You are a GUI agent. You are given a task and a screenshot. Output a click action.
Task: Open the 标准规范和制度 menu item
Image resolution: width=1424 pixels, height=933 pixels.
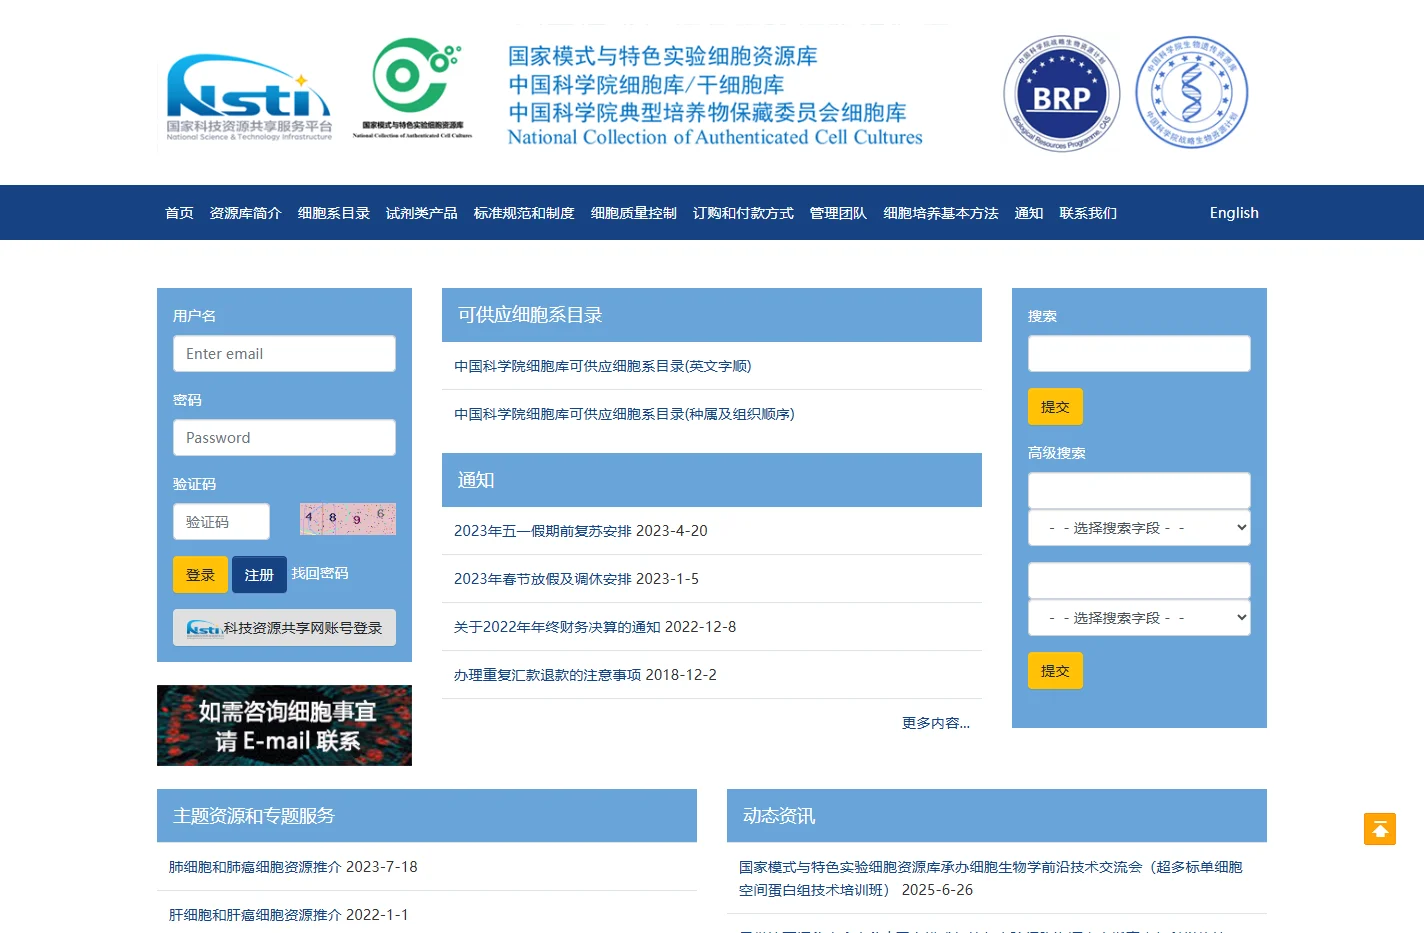pos(524,213)
